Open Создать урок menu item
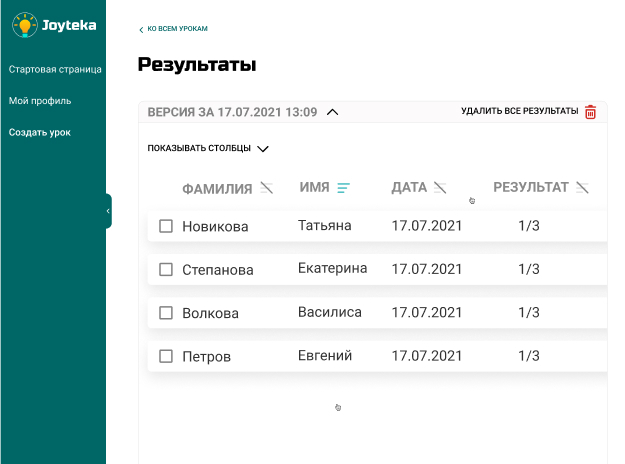 point(39,132)
